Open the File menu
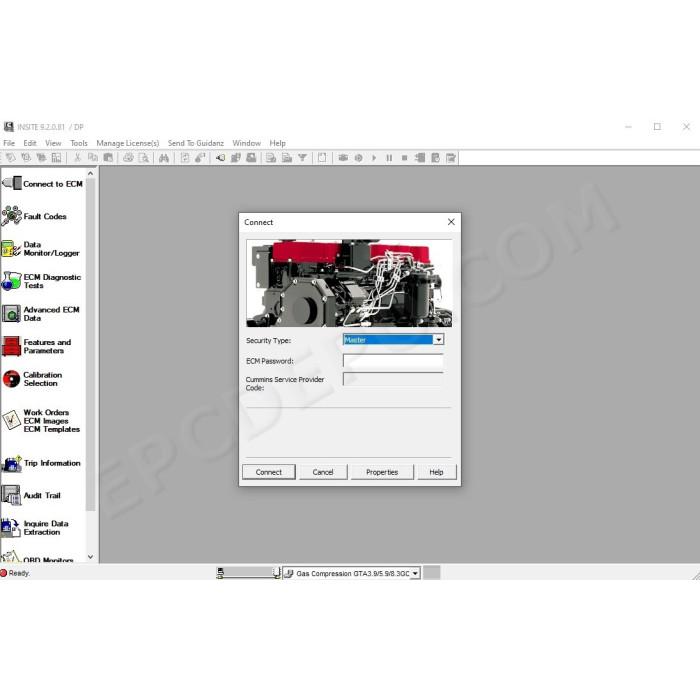Image resolution: width=700 pixels, height=700 pixels. [x=9, y=143]
